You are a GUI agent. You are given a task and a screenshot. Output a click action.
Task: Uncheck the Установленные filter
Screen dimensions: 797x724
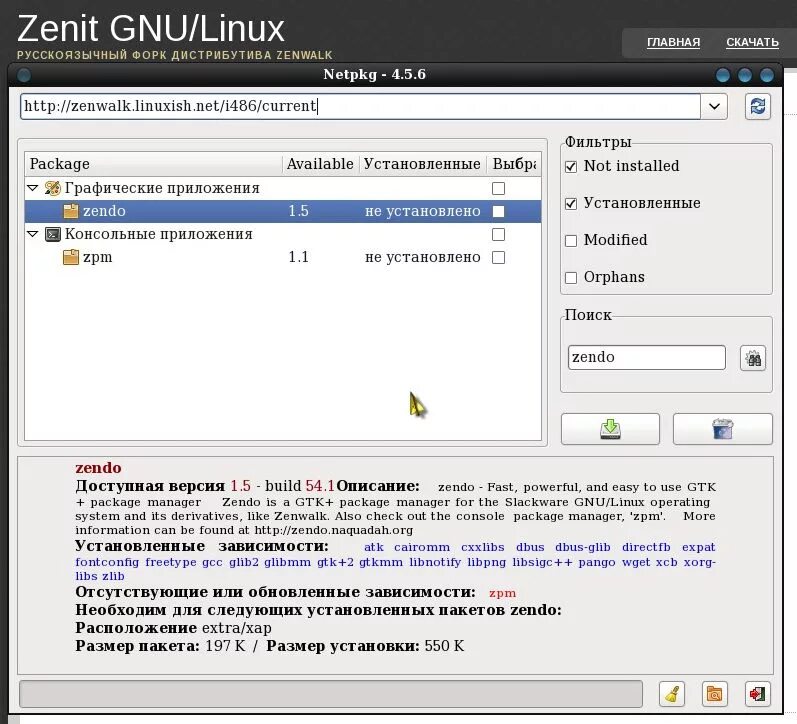click(571, 204)
